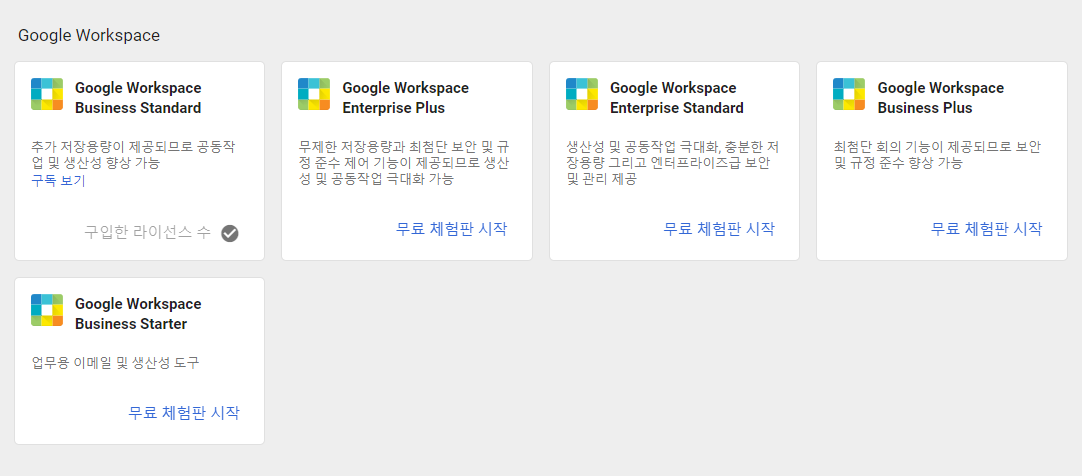Viewport: 1082px width, 476px height.
Task: Click description starting with 추가 저장용량이 제공되므로
Action: tap(134, 156)
